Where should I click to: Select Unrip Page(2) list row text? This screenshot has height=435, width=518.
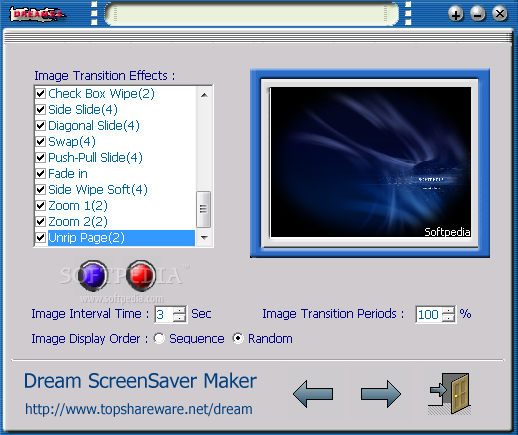click(86, 238)
